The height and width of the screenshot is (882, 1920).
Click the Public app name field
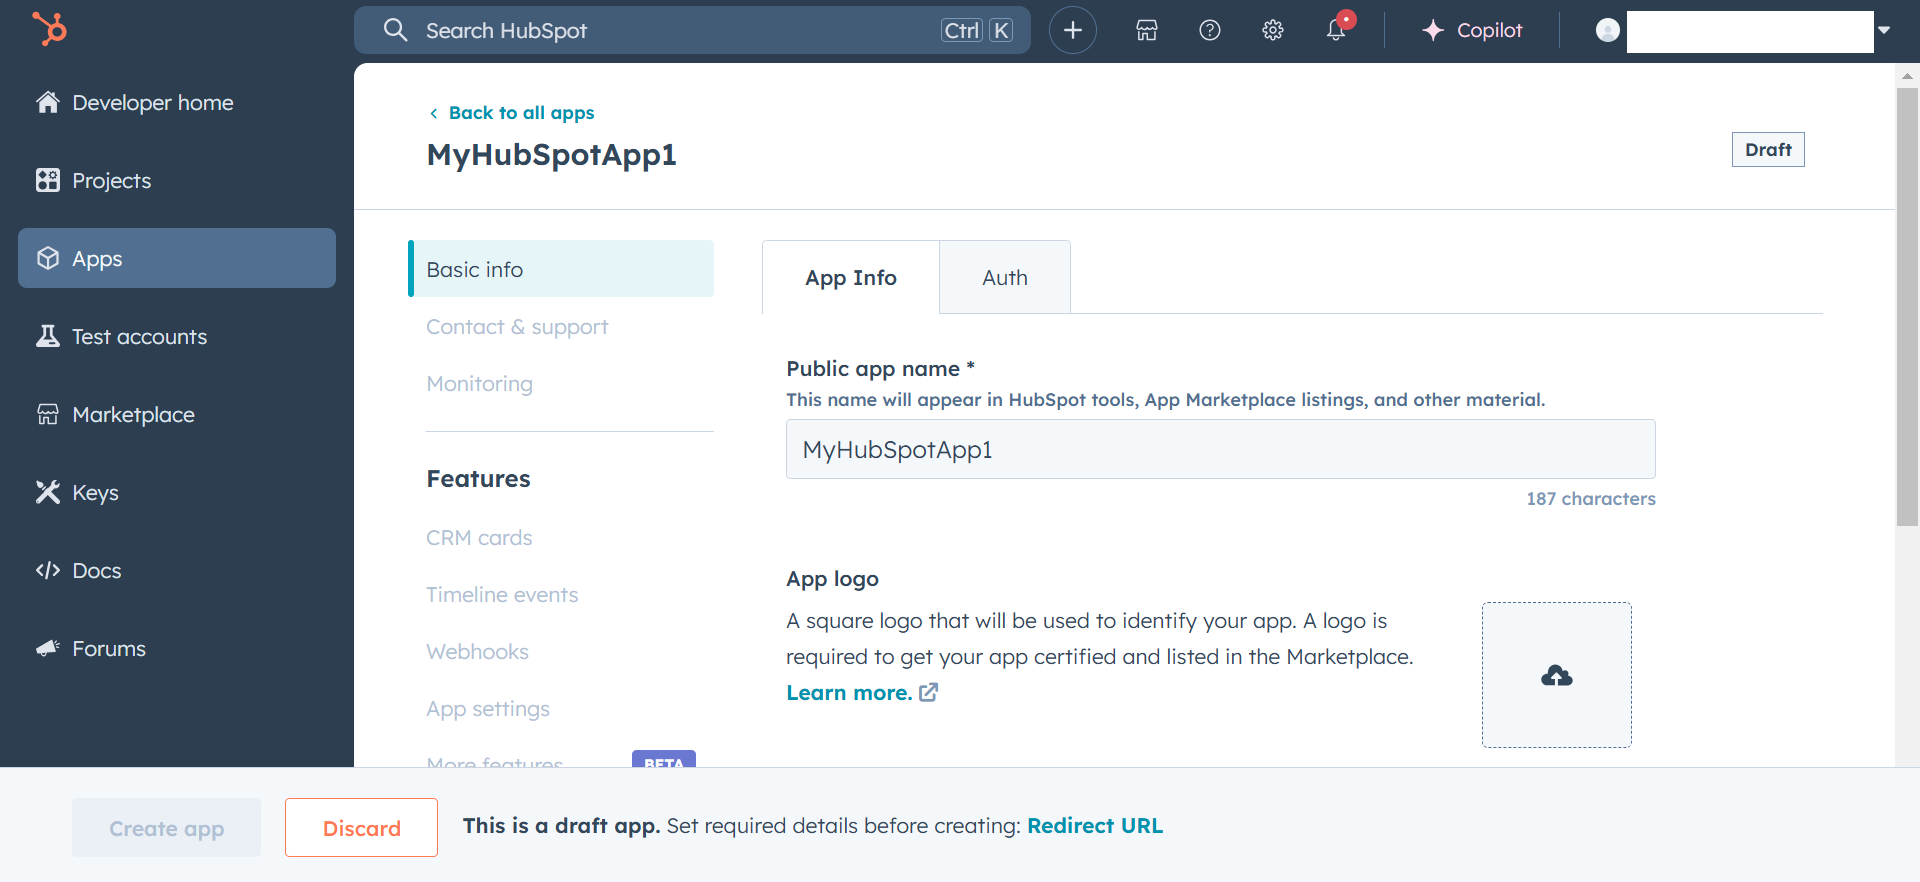[x=1220, y=449]
